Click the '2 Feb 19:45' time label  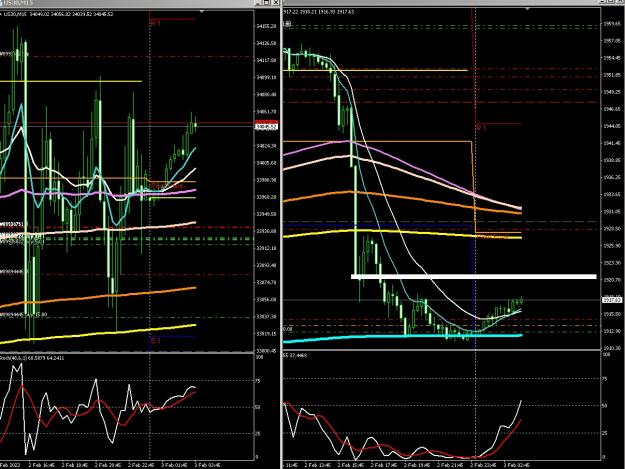click(417, 465)
